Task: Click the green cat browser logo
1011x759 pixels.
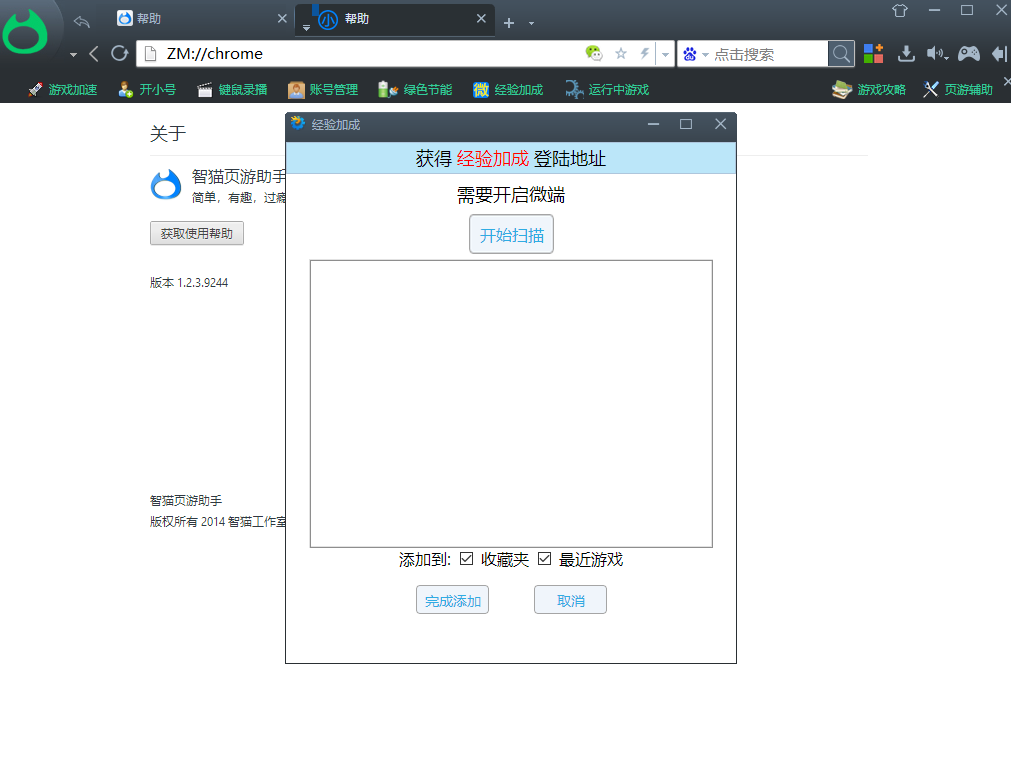Action: (x=26, y=32)
